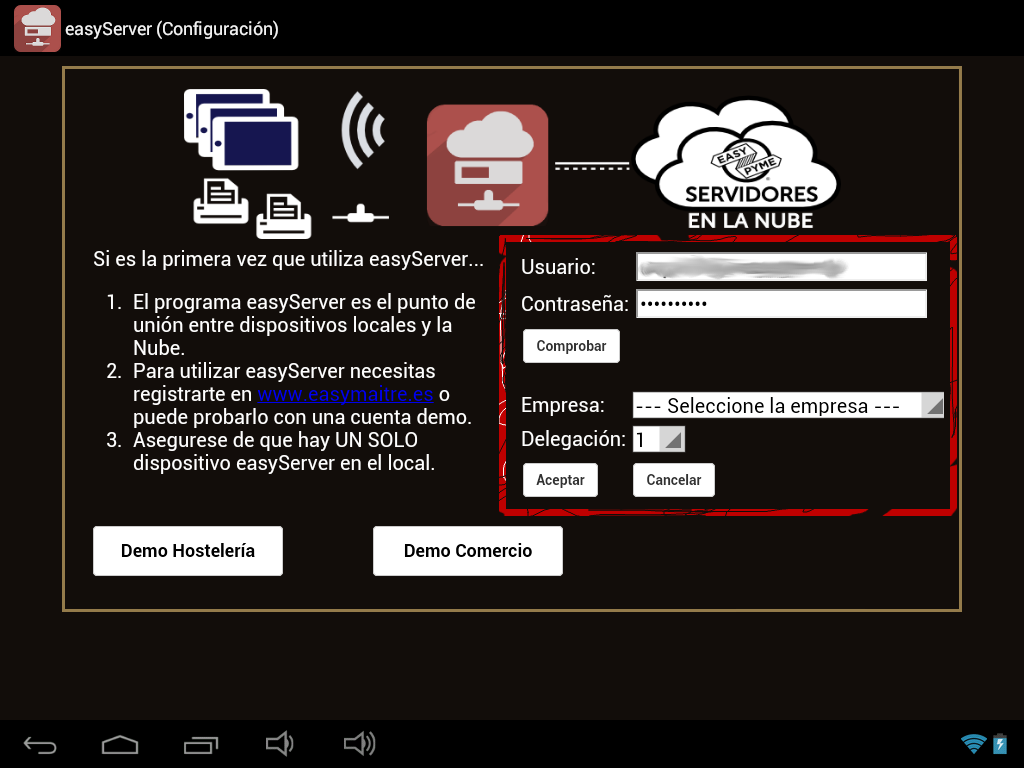Screen dimensions: 1024x768
Task: Tap the upper-left printer graphic
Action: click(221, 201)
